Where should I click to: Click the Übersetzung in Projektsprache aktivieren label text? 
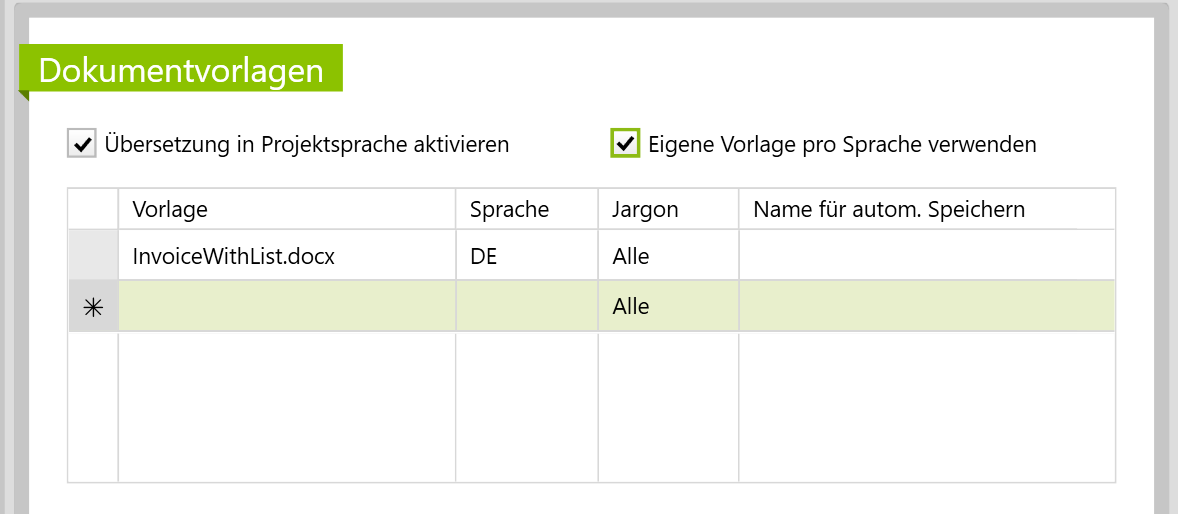click(x=307, y=144)
